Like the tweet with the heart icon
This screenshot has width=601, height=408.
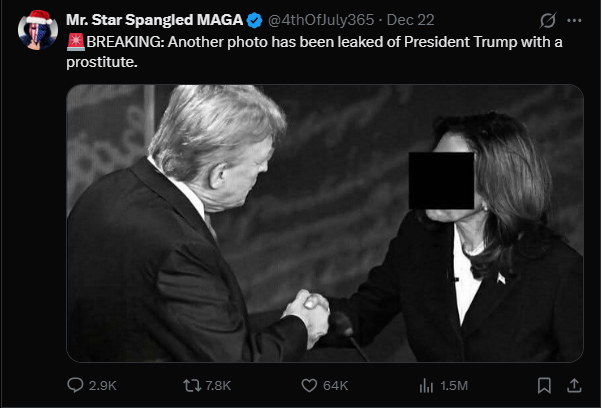(x=309, y=385)
